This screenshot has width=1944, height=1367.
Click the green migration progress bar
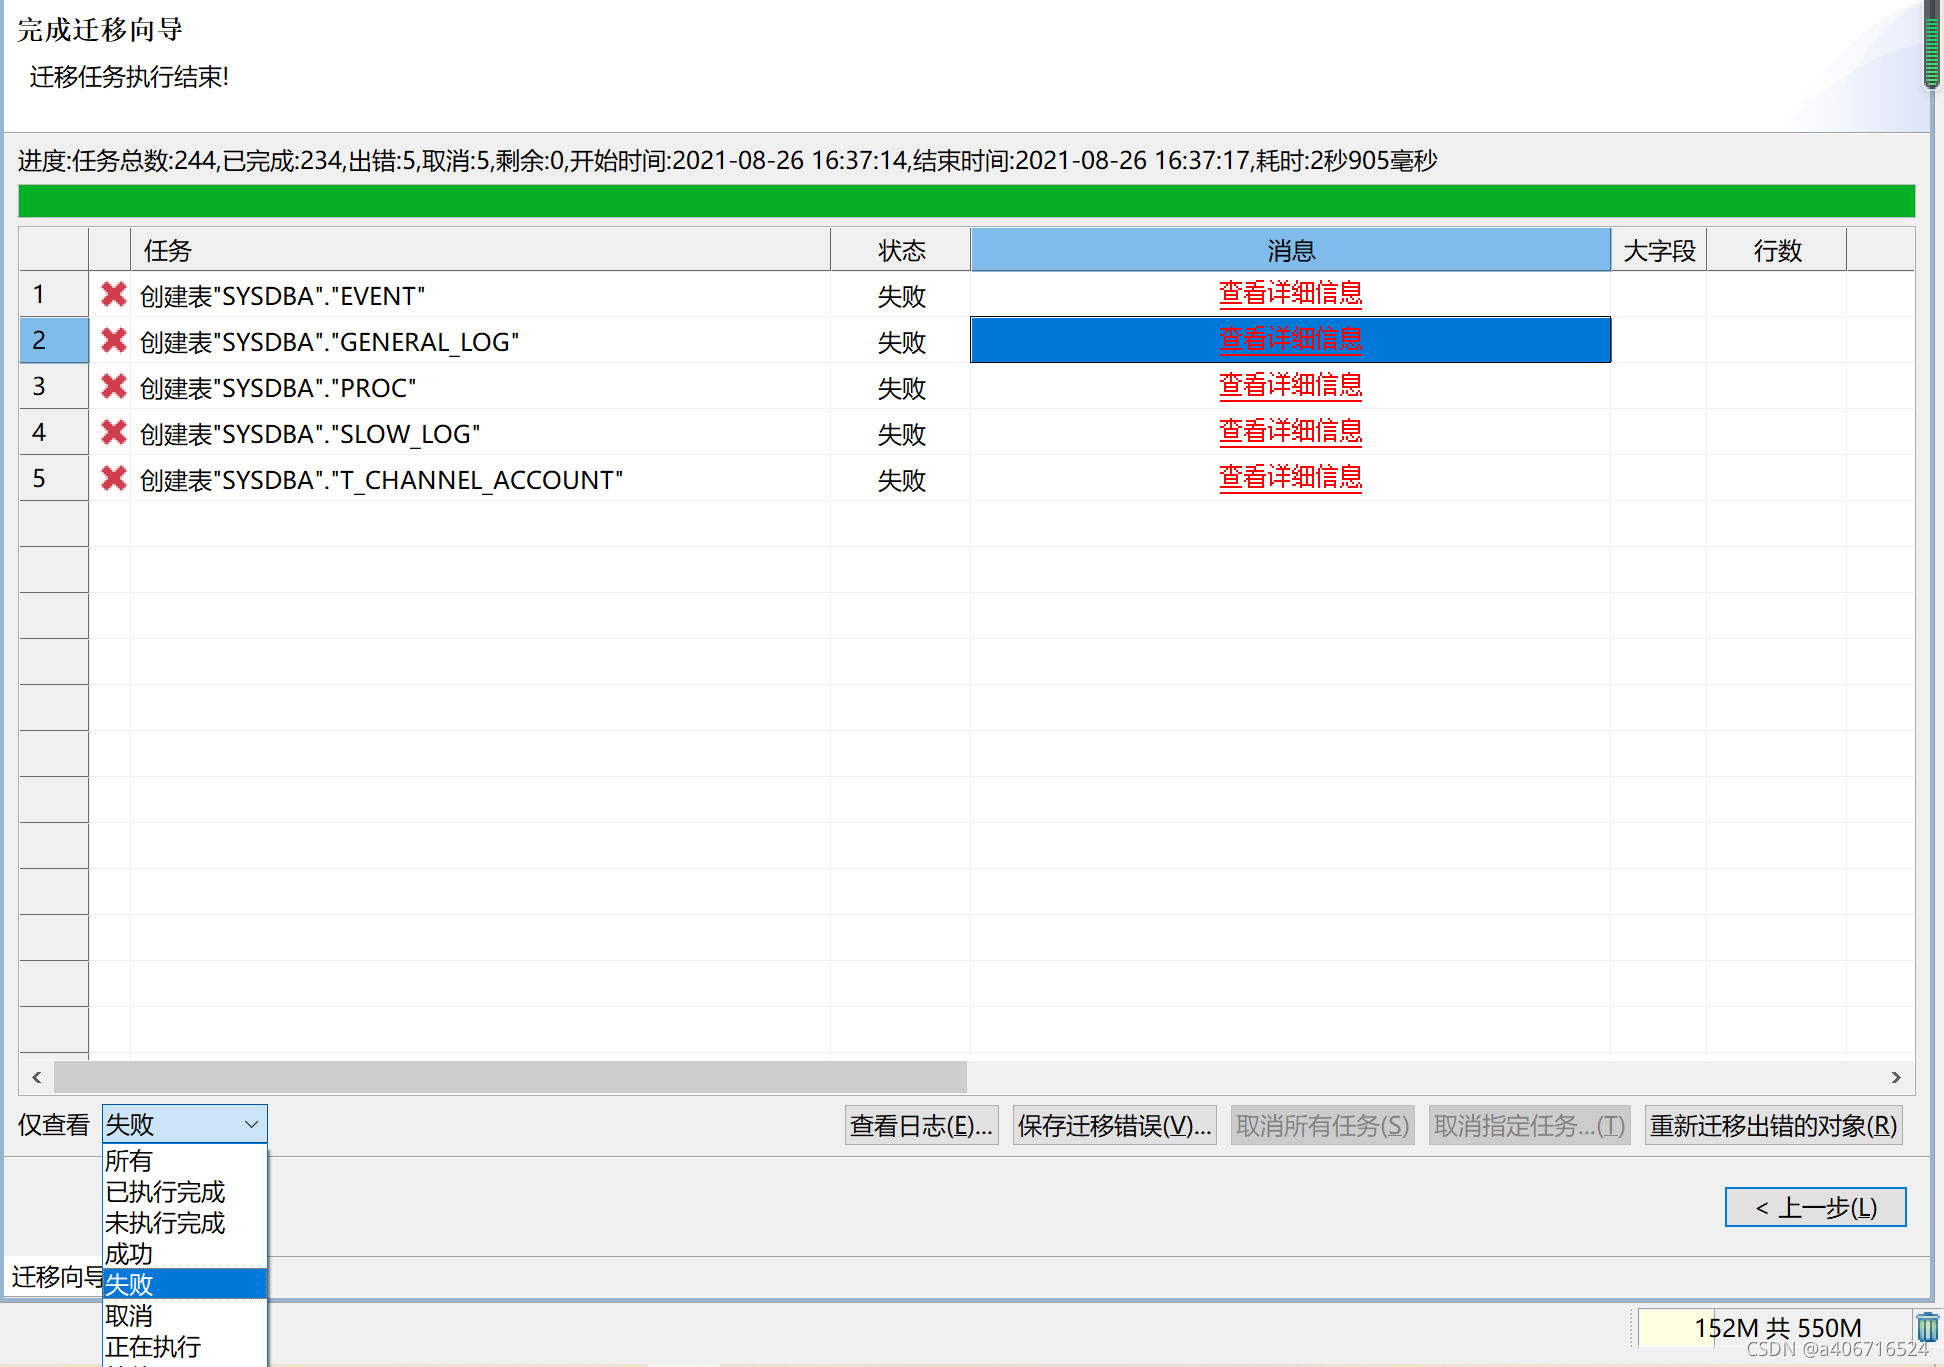tap(966, 201)
